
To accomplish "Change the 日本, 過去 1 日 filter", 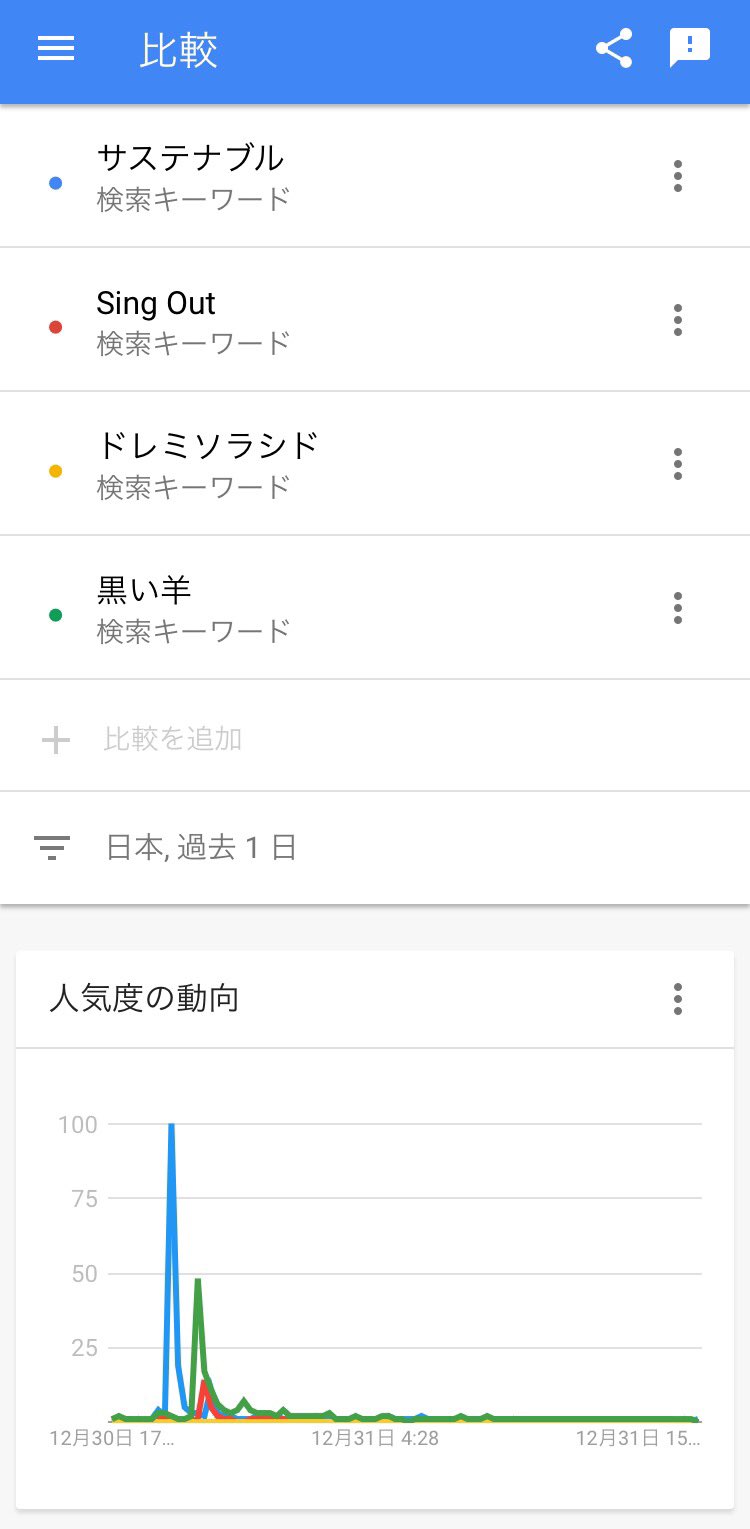I will click(x=201, y=848).
